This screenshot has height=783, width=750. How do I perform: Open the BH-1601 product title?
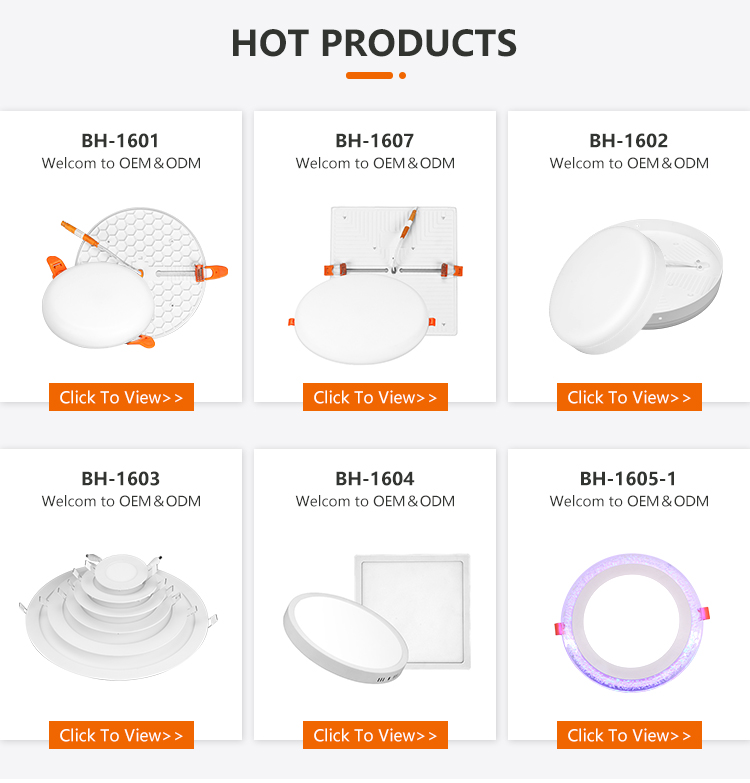[x=120, y=141]
